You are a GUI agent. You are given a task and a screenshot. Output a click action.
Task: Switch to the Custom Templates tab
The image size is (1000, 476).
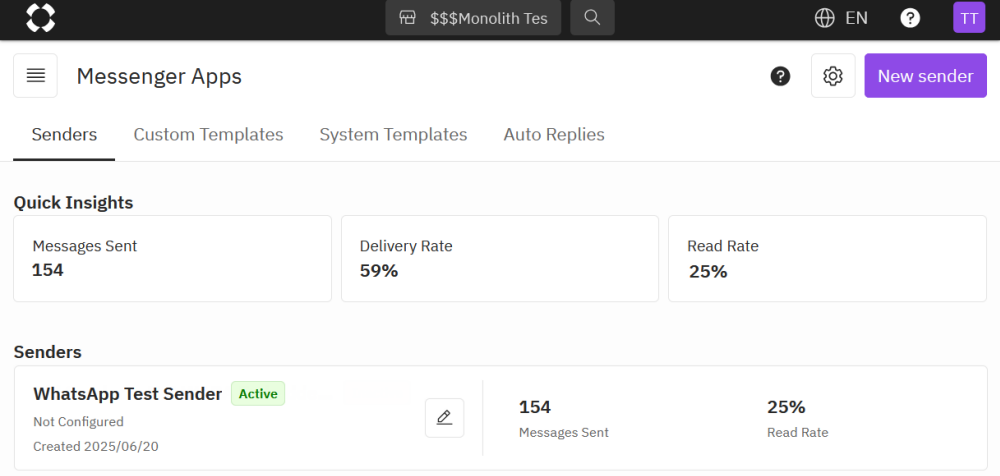(x=209, y=135)
